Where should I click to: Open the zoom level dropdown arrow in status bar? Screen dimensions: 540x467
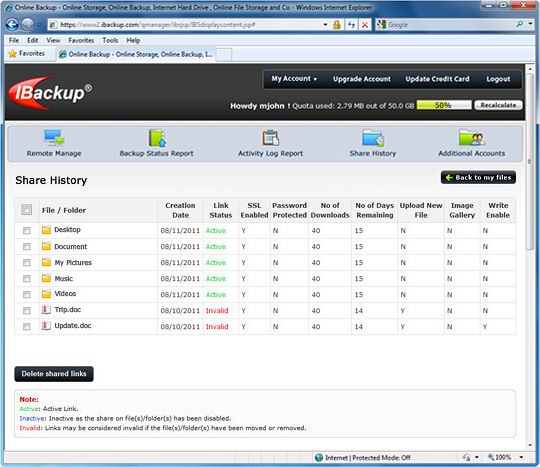tap(521, 457)
